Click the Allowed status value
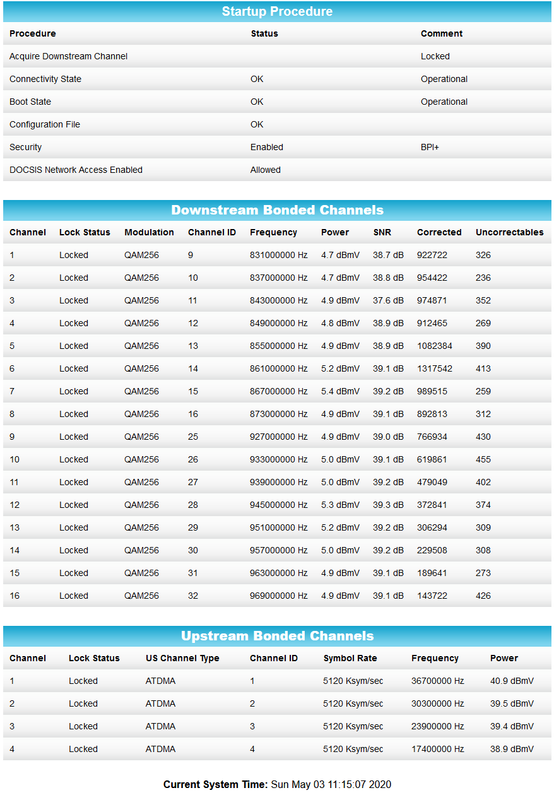Screen dimensions: 554x800 click(x=265, y=170)
